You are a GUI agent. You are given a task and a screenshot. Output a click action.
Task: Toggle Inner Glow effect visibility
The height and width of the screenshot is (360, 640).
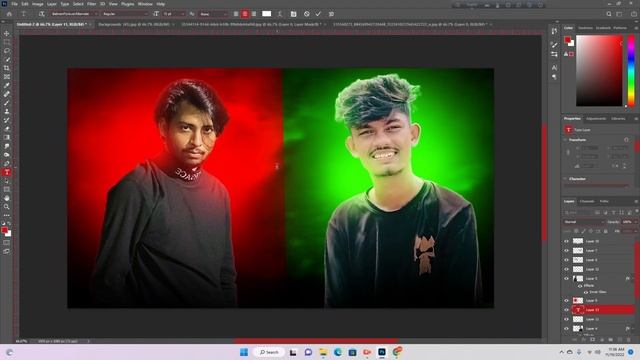point(586,292)
